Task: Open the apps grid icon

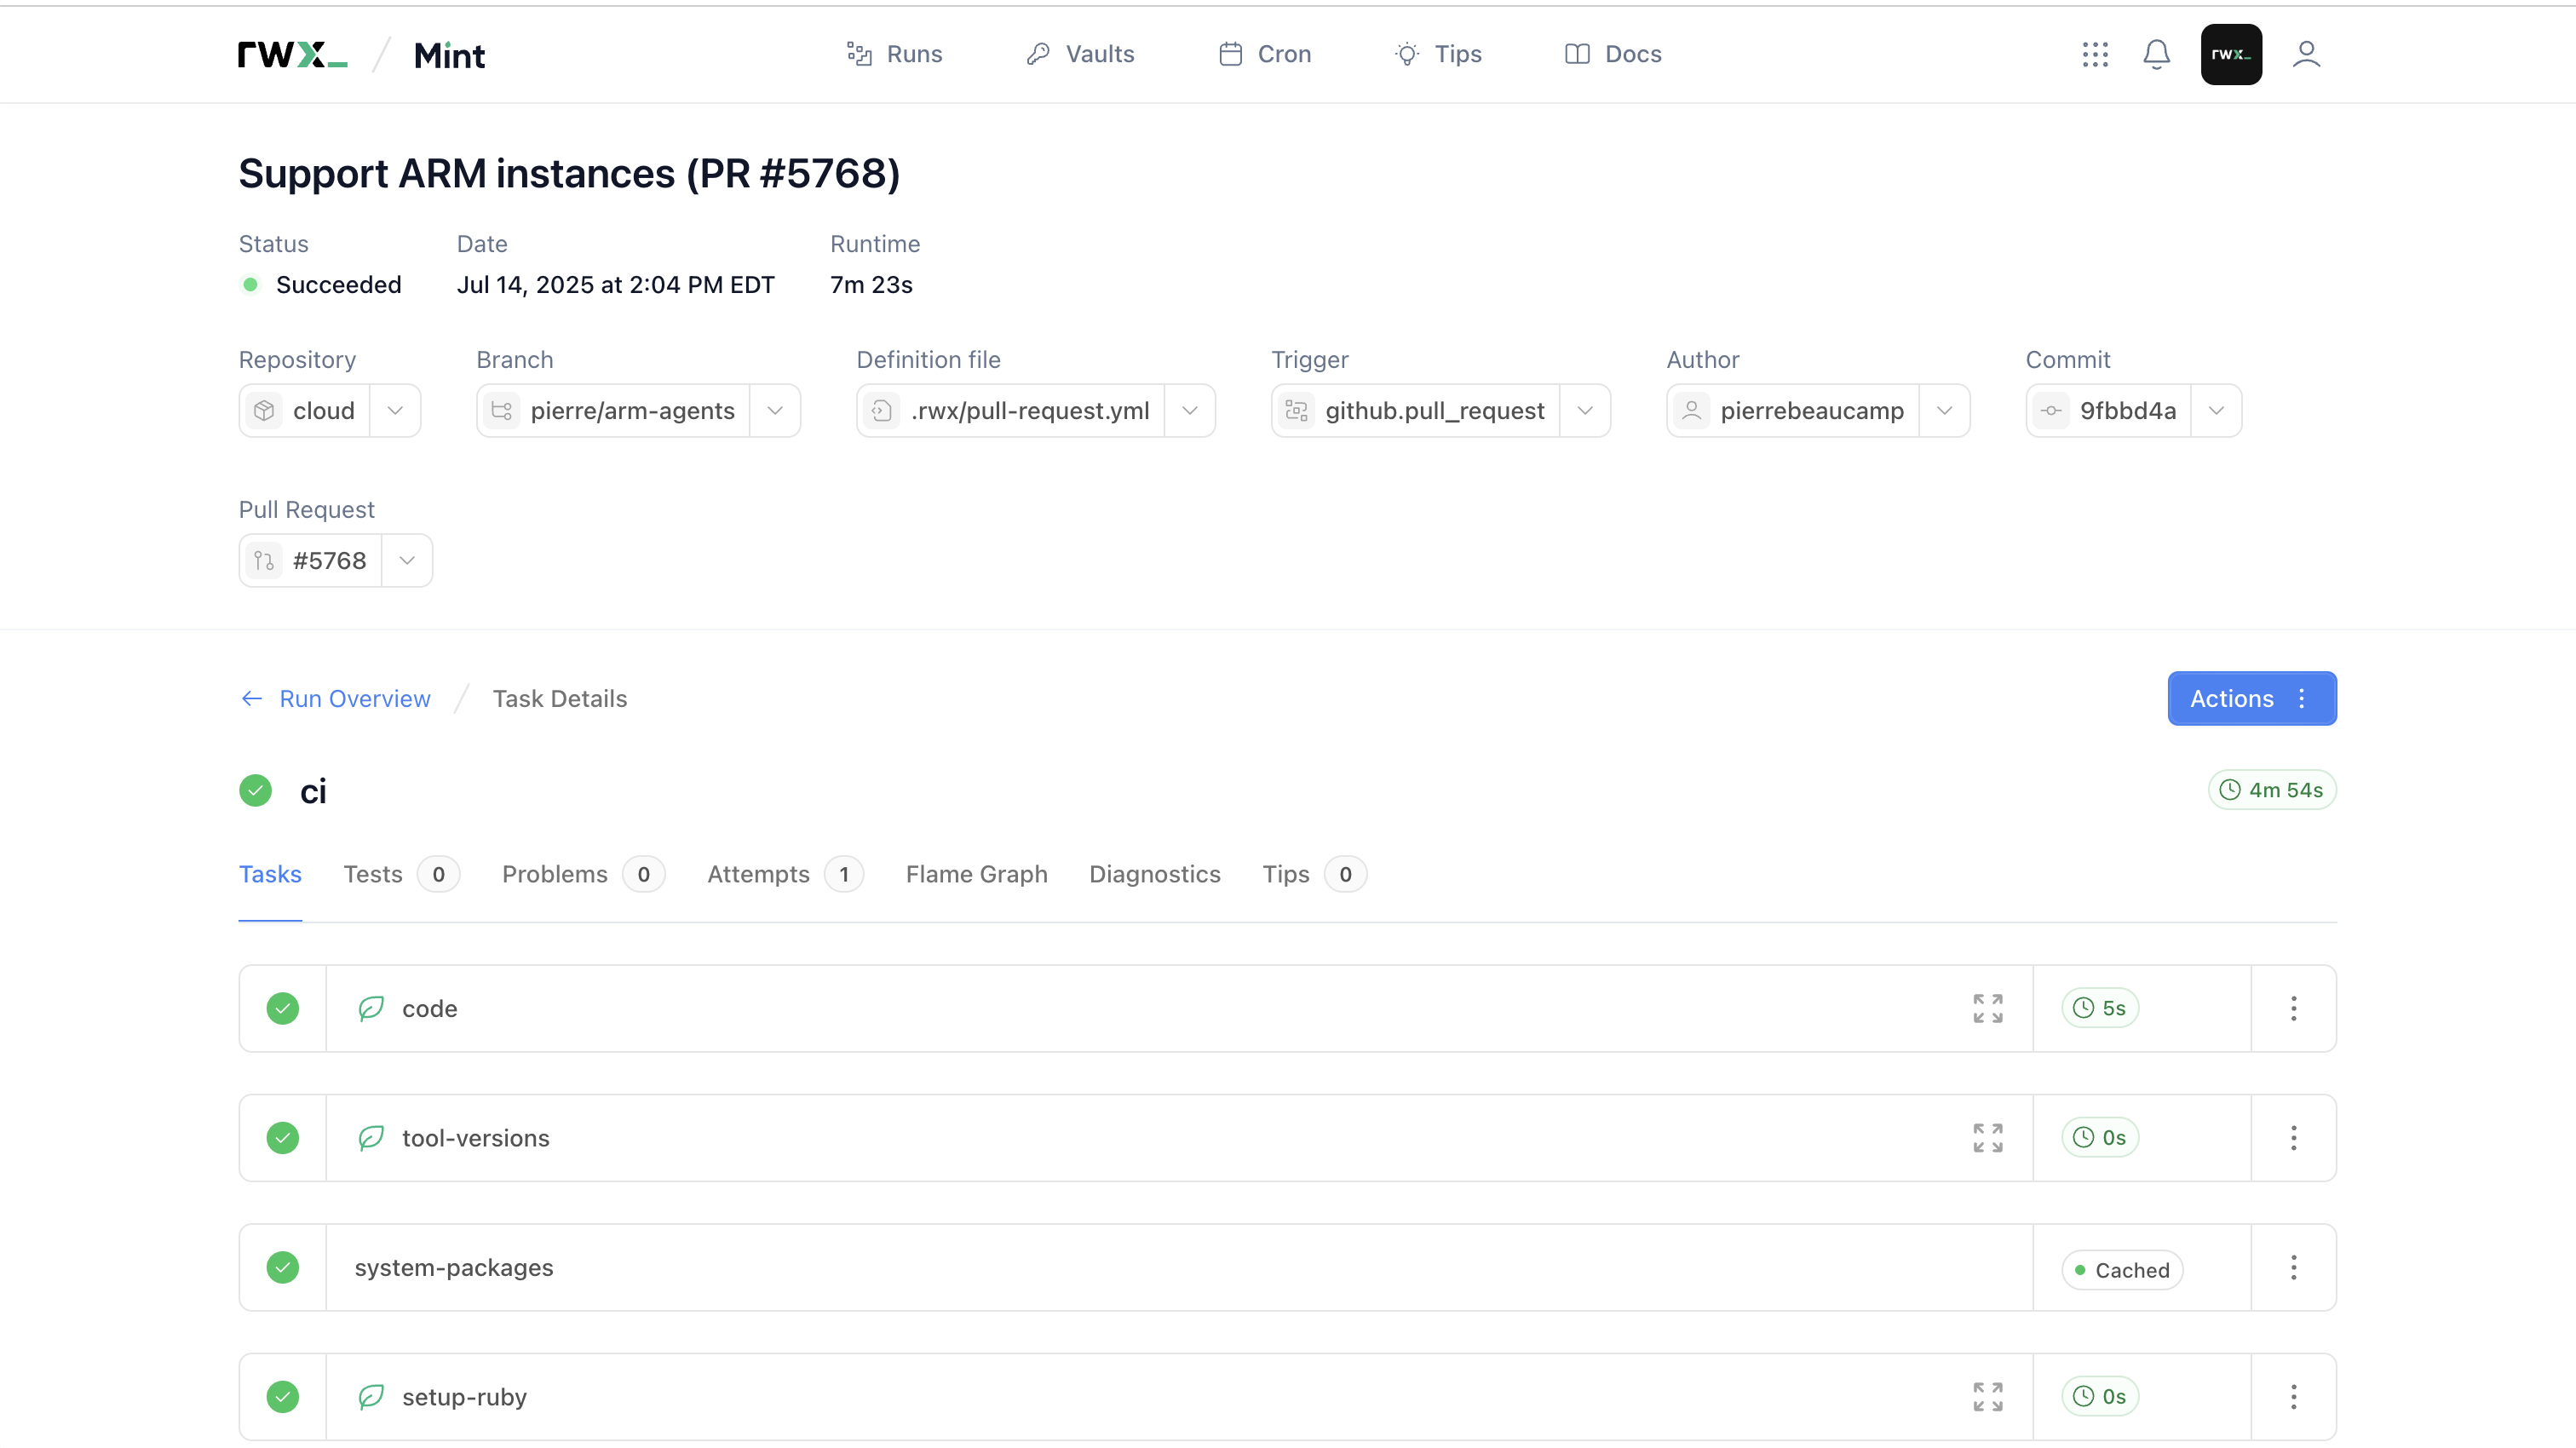Action: pyautogui.click(x=2095, y=54)
